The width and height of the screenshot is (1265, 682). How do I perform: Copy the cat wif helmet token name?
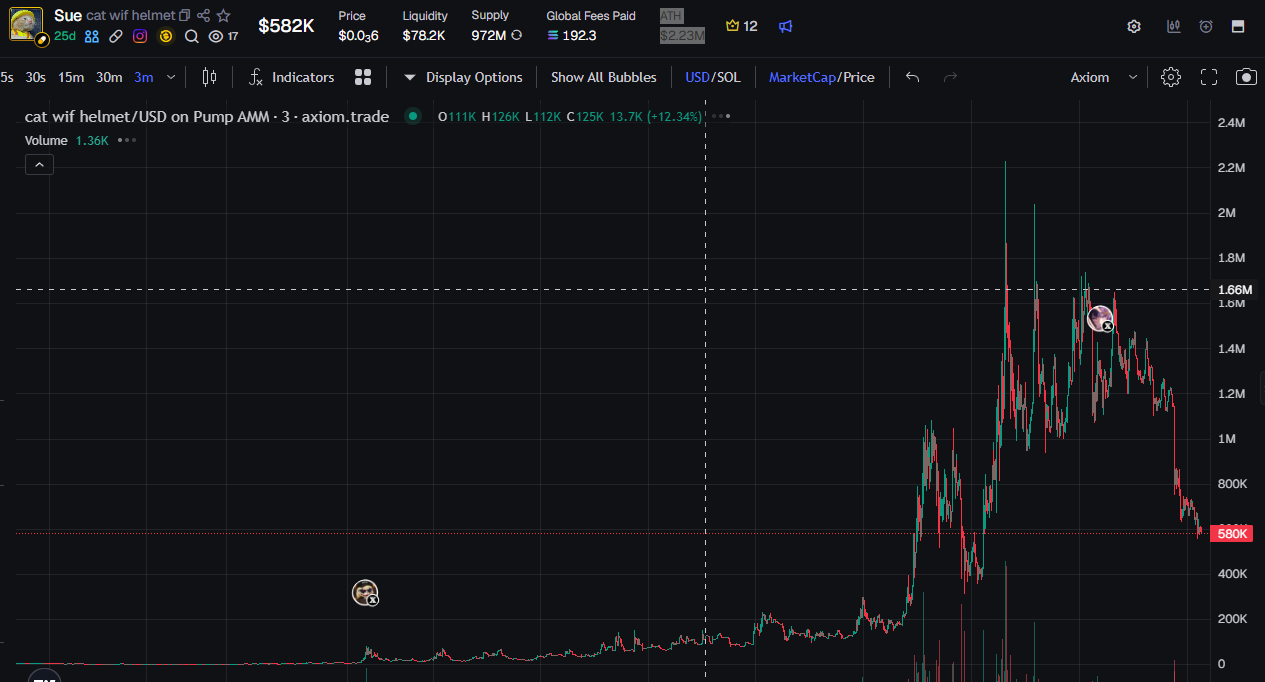[184, 16]
